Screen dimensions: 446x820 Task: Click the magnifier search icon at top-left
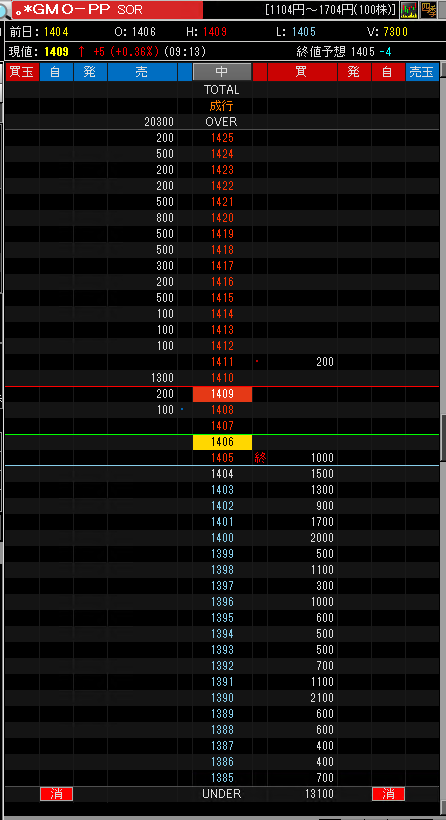[4, 10]
